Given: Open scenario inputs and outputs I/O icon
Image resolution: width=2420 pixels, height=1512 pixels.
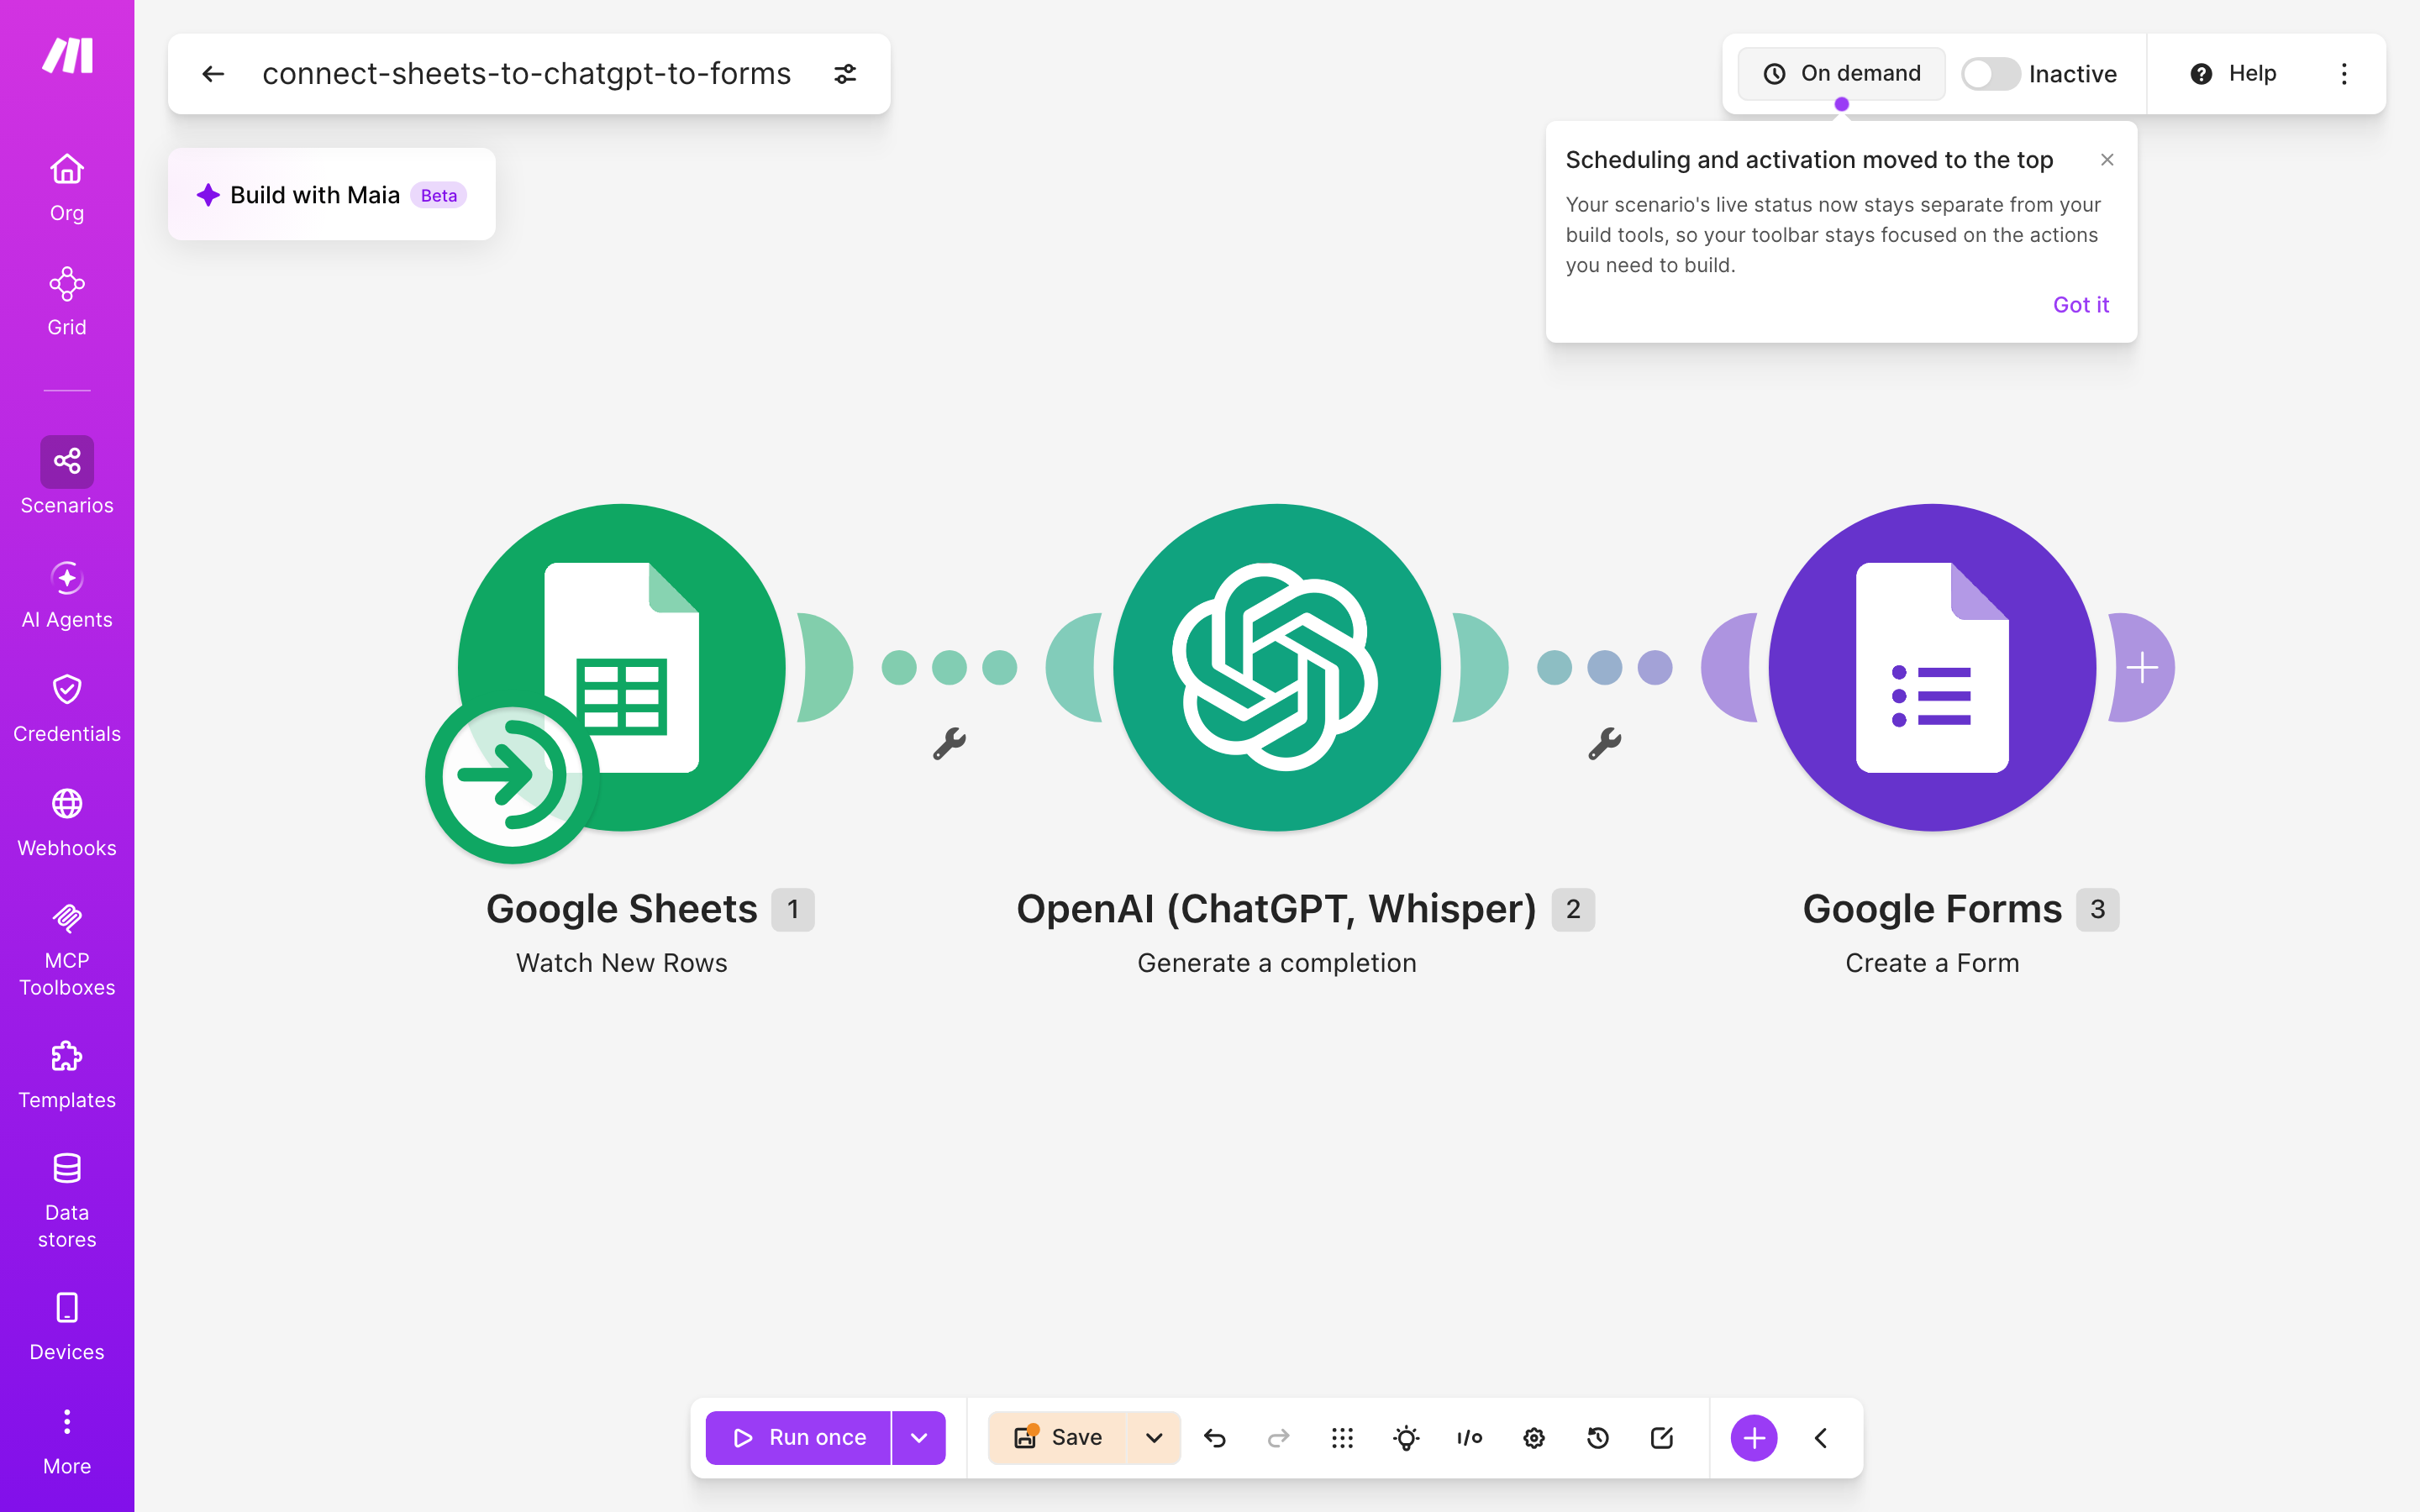Looking at the screenshot, I should 1470,1438.
